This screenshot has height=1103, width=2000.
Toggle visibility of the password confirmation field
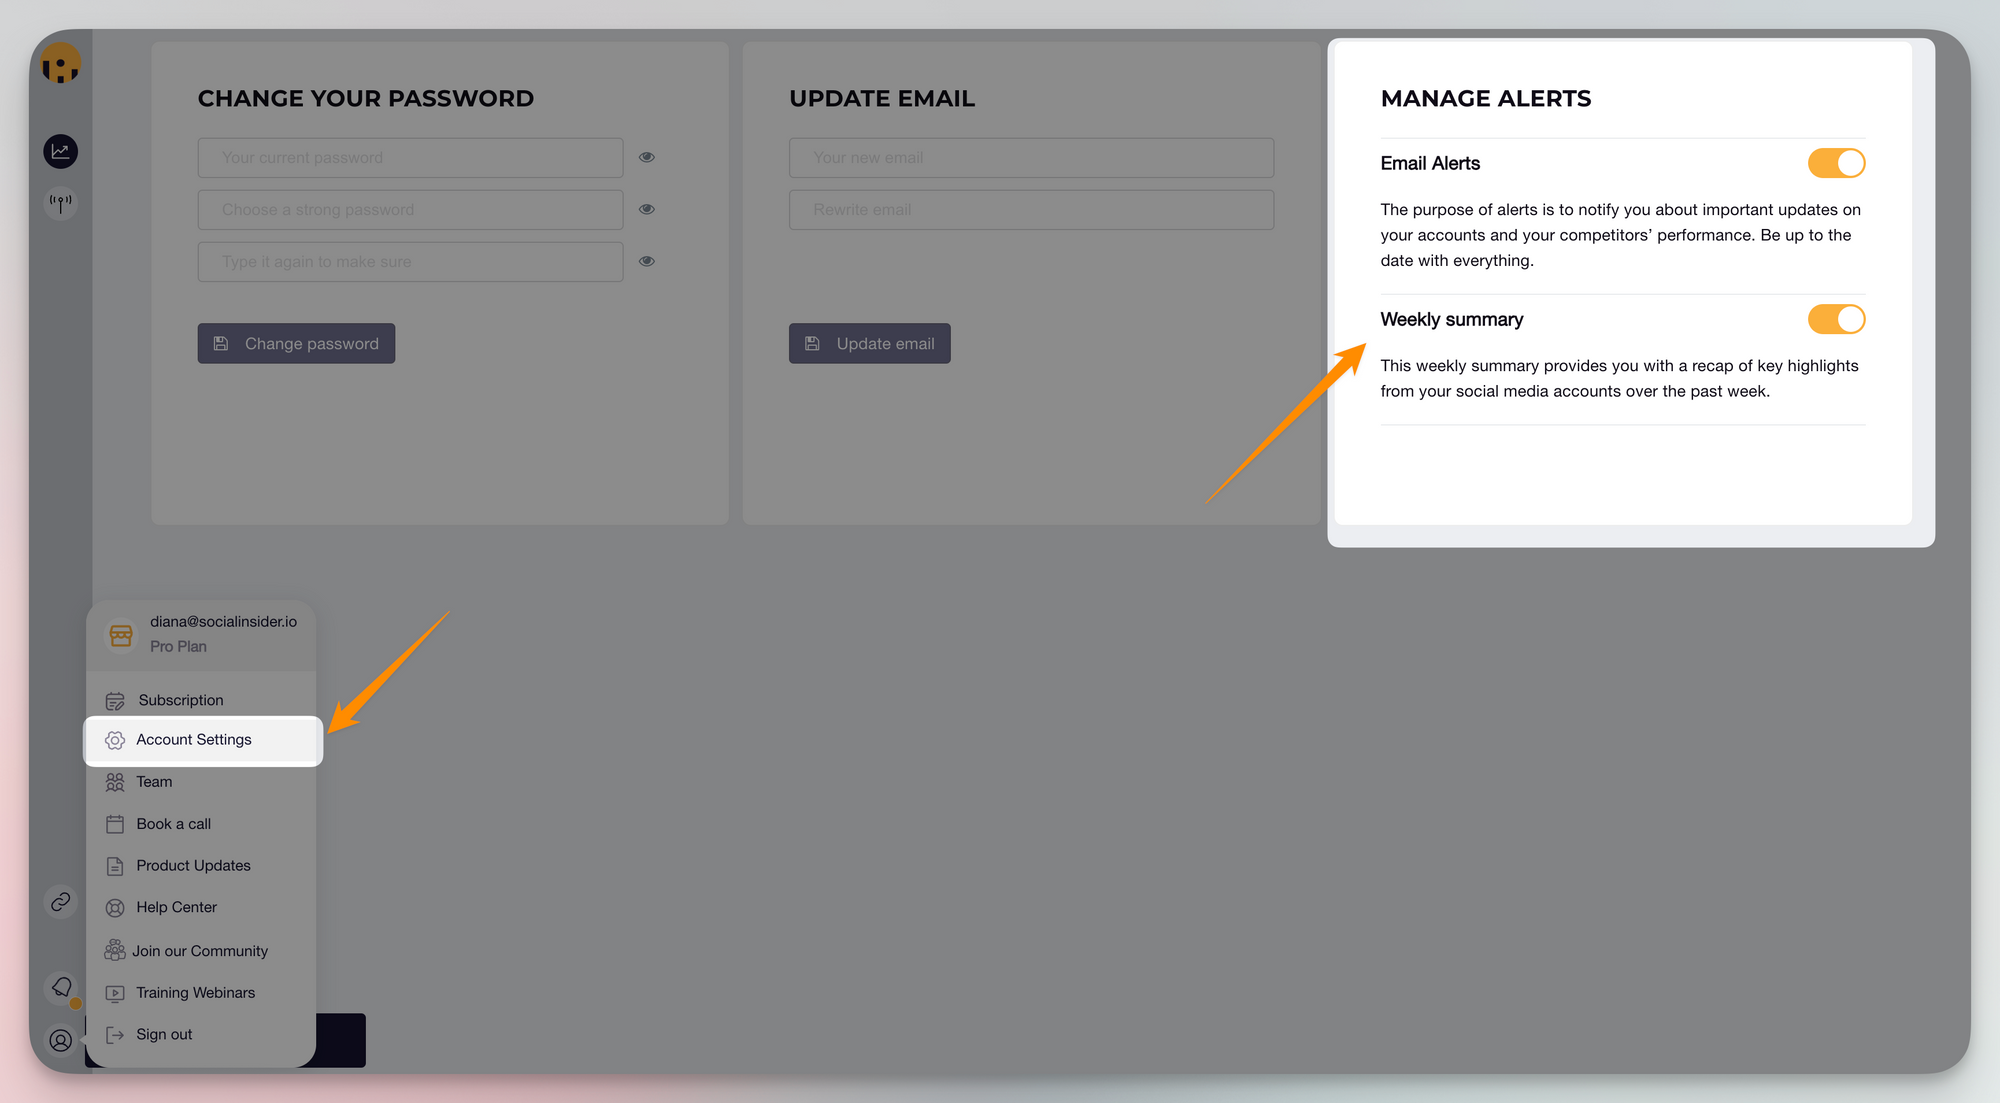click(x=647, y=261)
